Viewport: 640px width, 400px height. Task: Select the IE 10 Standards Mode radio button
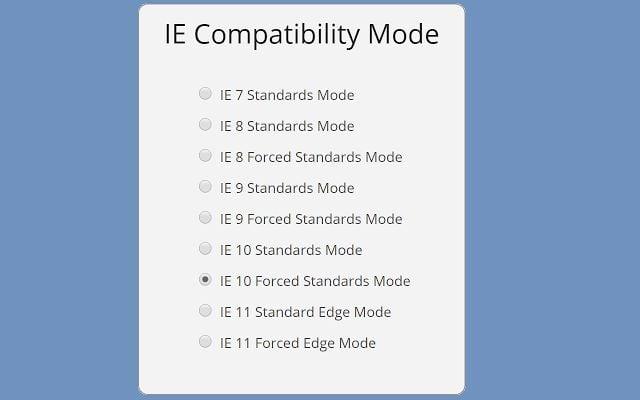tap(205, 249)
